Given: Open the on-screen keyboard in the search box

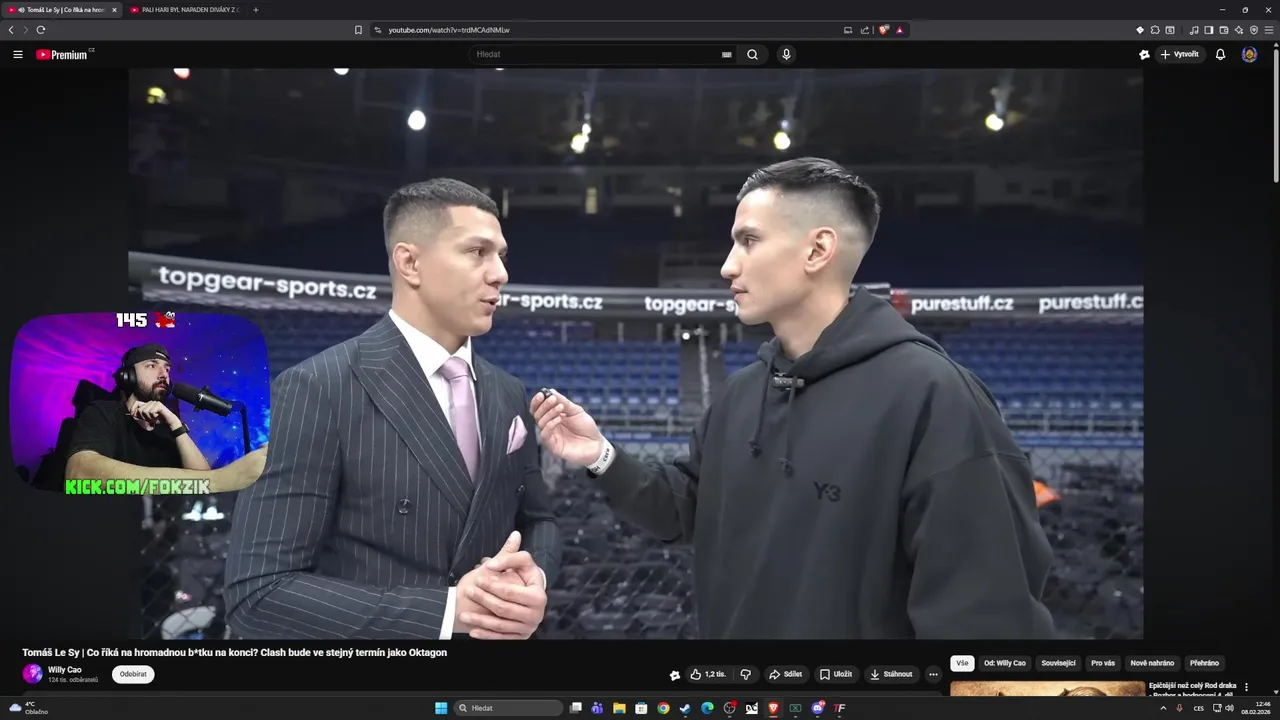Looking at the screenshot, I should pos(727,55).
